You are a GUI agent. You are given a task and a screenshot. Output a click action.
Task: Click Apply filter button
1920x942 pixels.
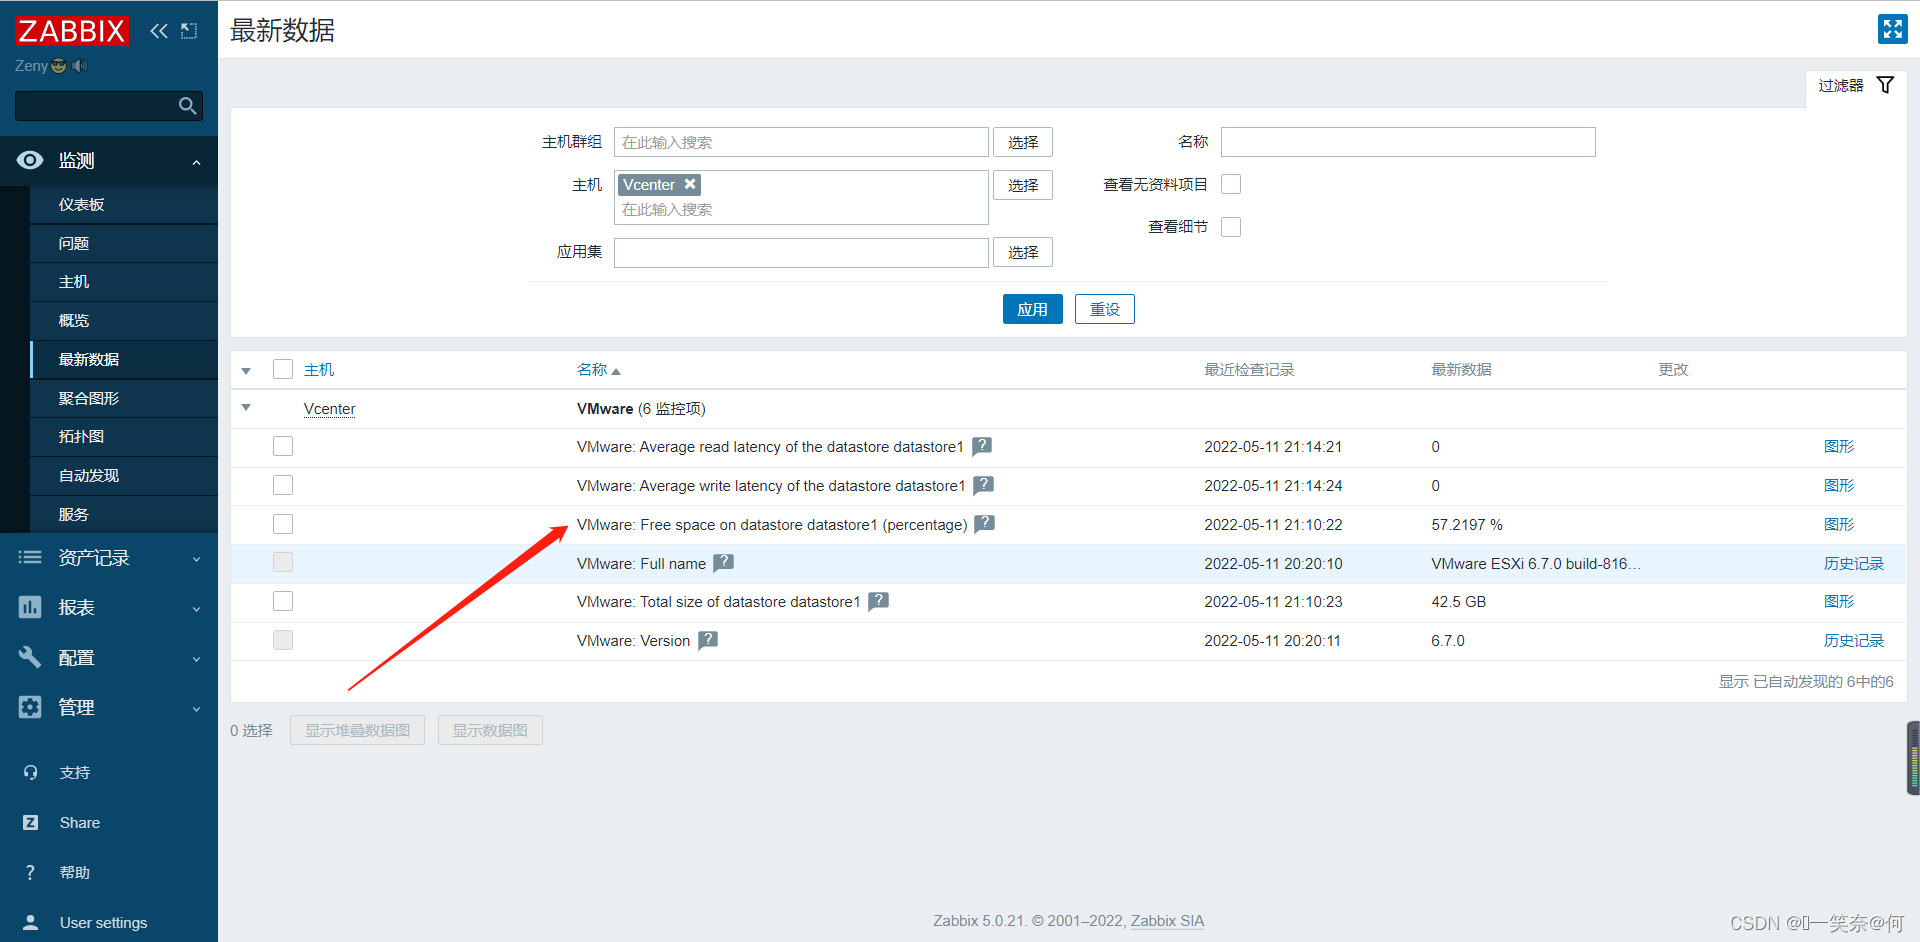[1032, 309]
